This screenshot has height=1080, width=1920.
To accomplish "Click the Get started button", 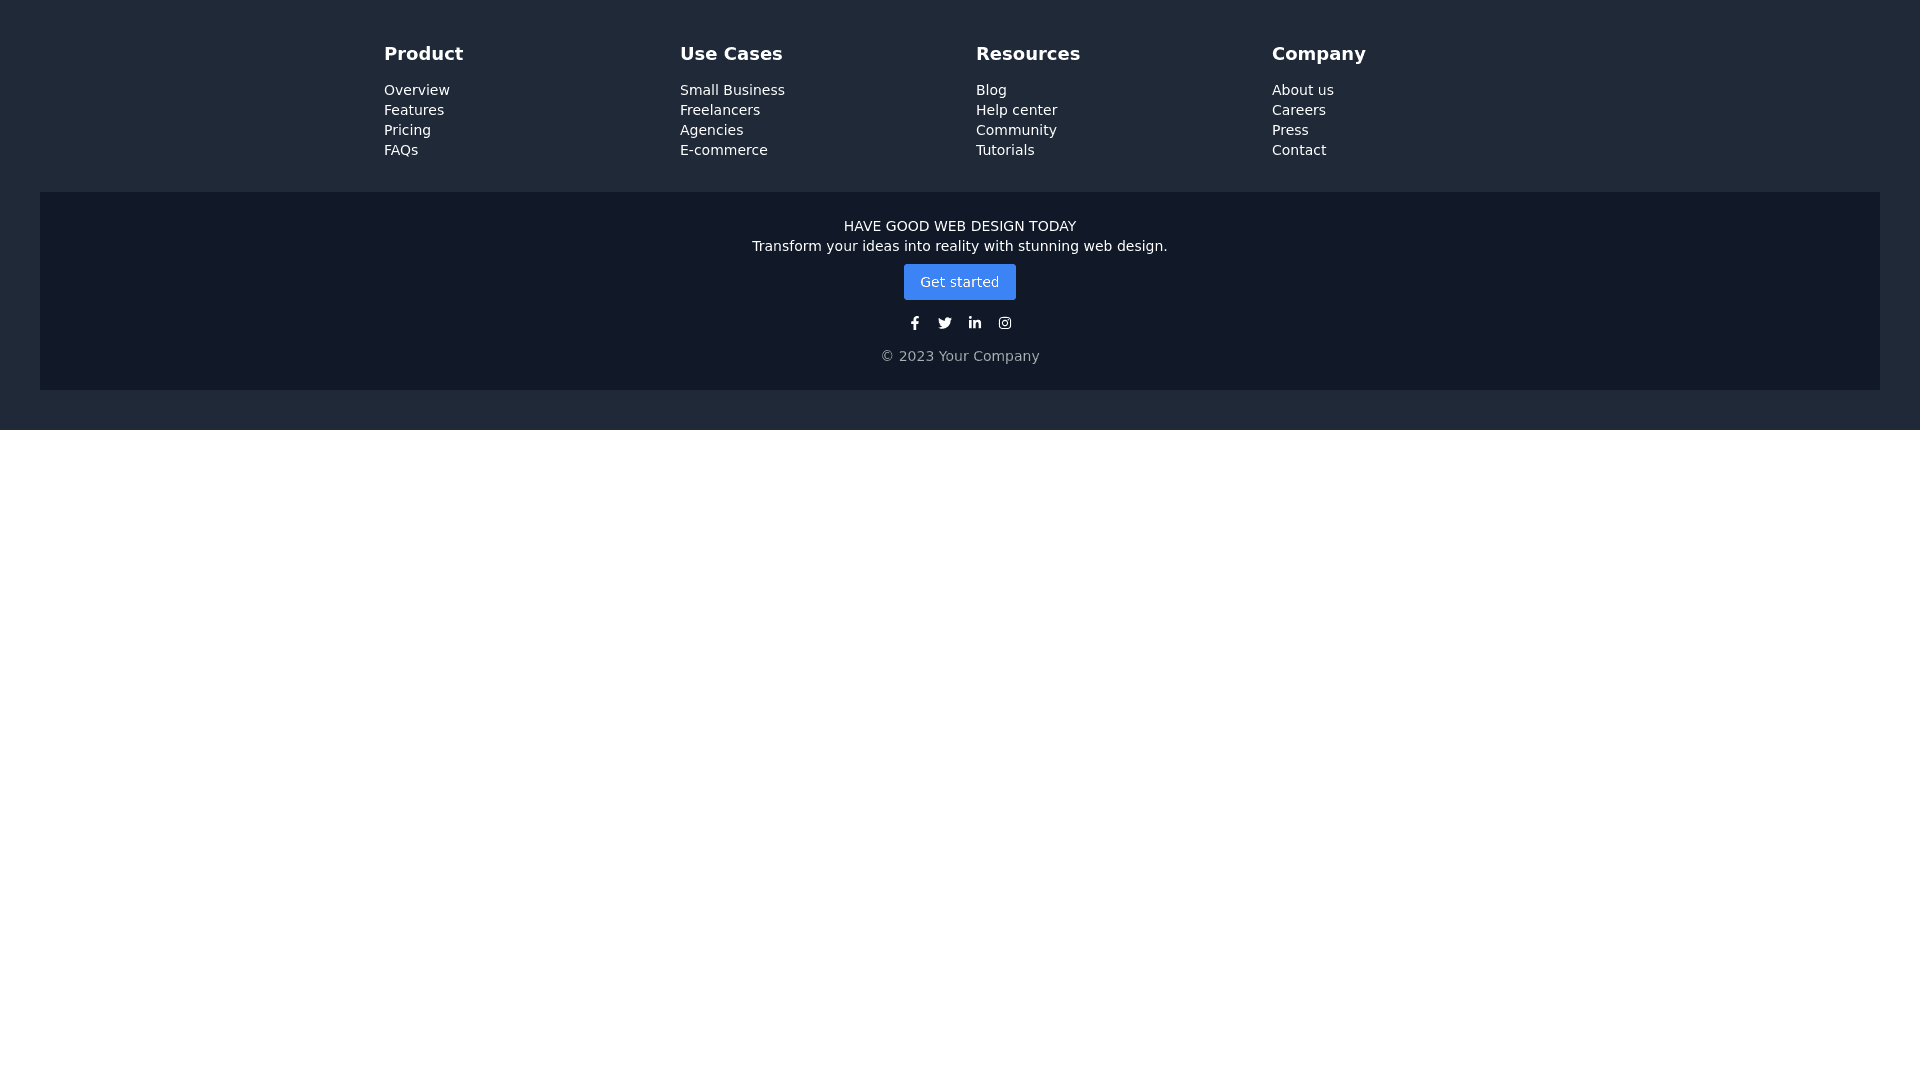I will coord(959,282).
